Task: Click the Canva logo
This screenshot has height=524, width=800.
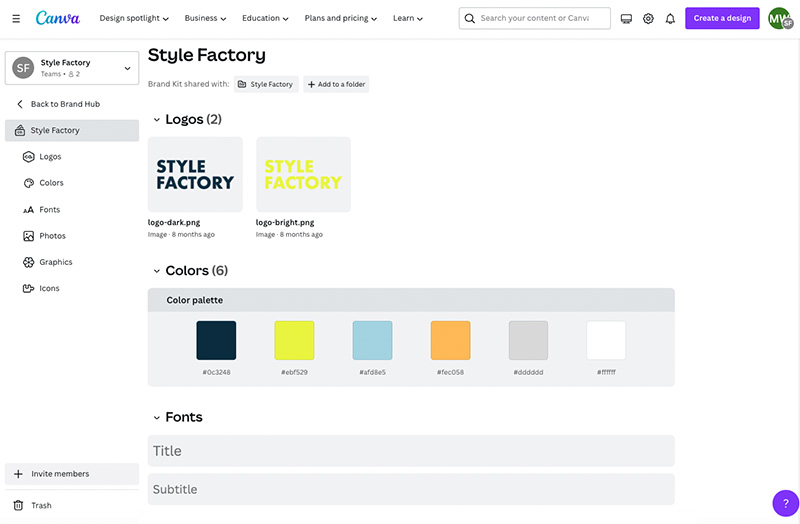Action: click(x=58, y=18)
